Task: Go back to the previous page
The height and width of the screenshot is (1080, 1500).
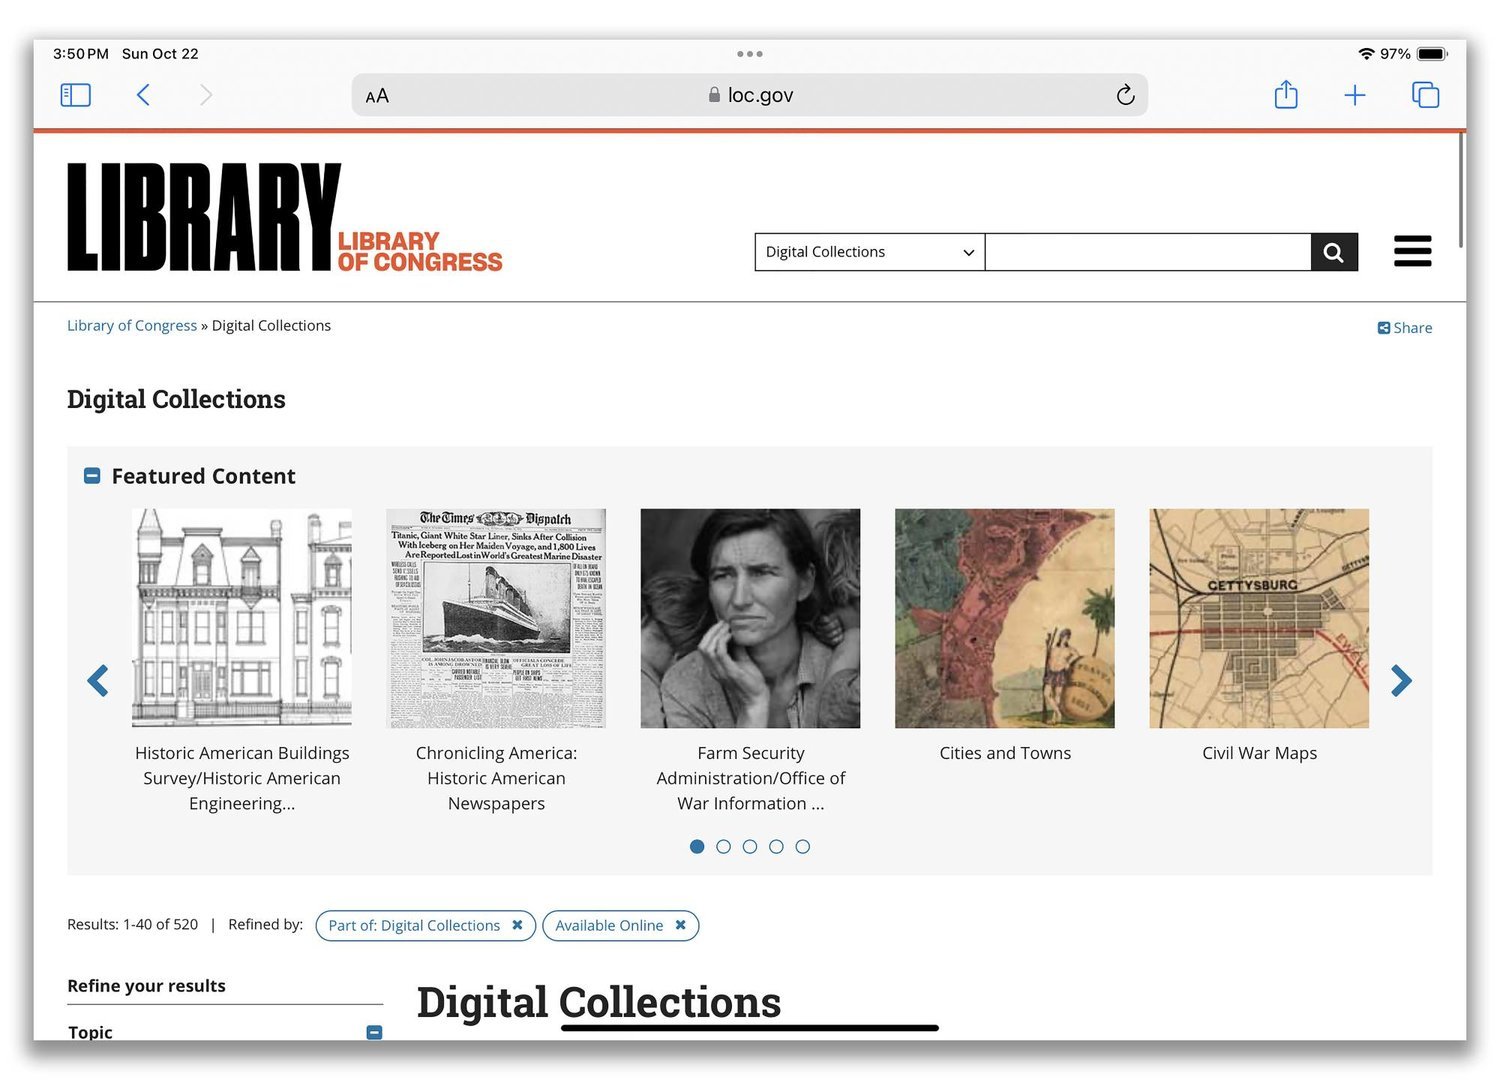Action: 143,95
